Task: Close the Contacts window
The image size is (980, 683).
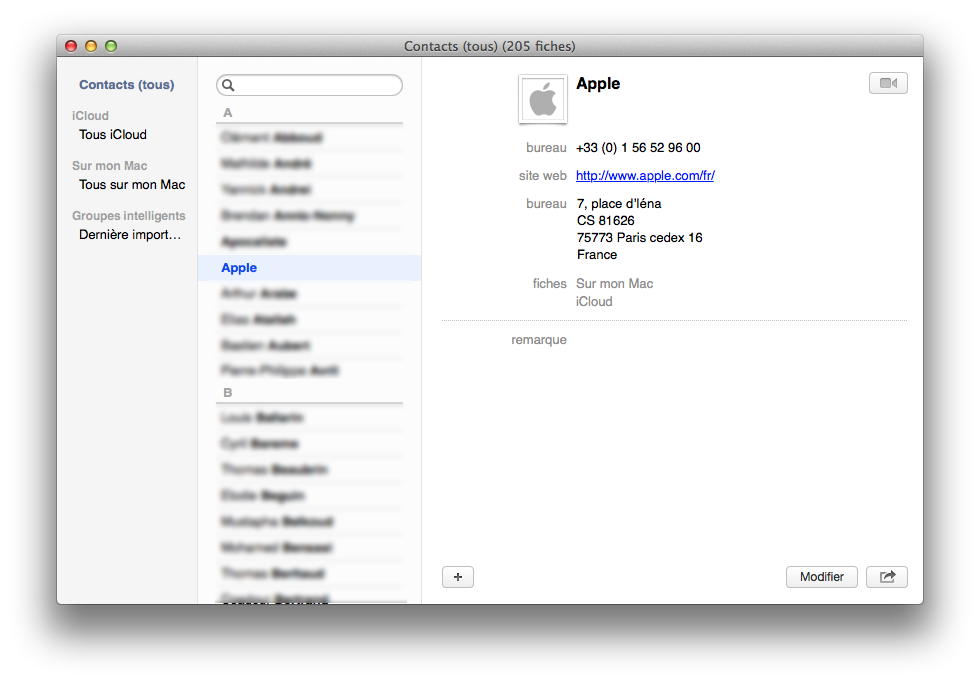Action: (x=71, y=46)
